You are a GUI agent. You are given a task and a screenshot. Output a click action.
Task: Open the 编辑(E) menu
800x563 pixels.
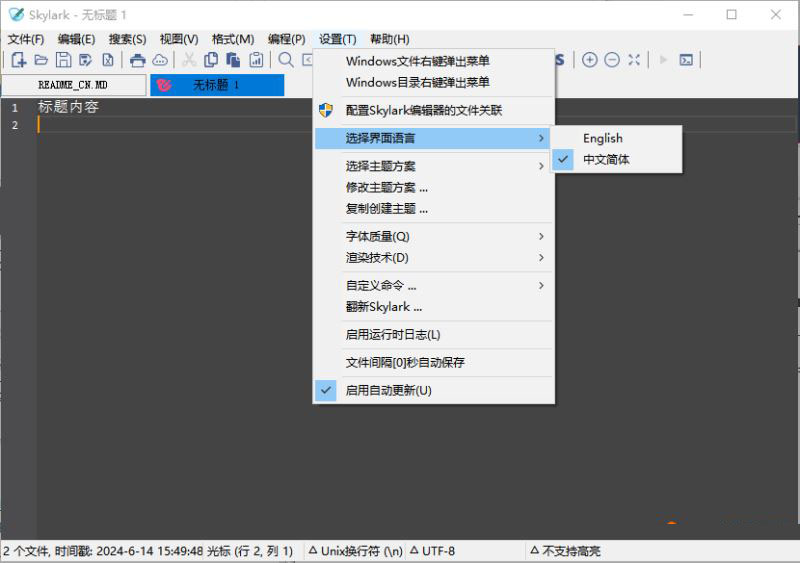click(x=77, y=39)
